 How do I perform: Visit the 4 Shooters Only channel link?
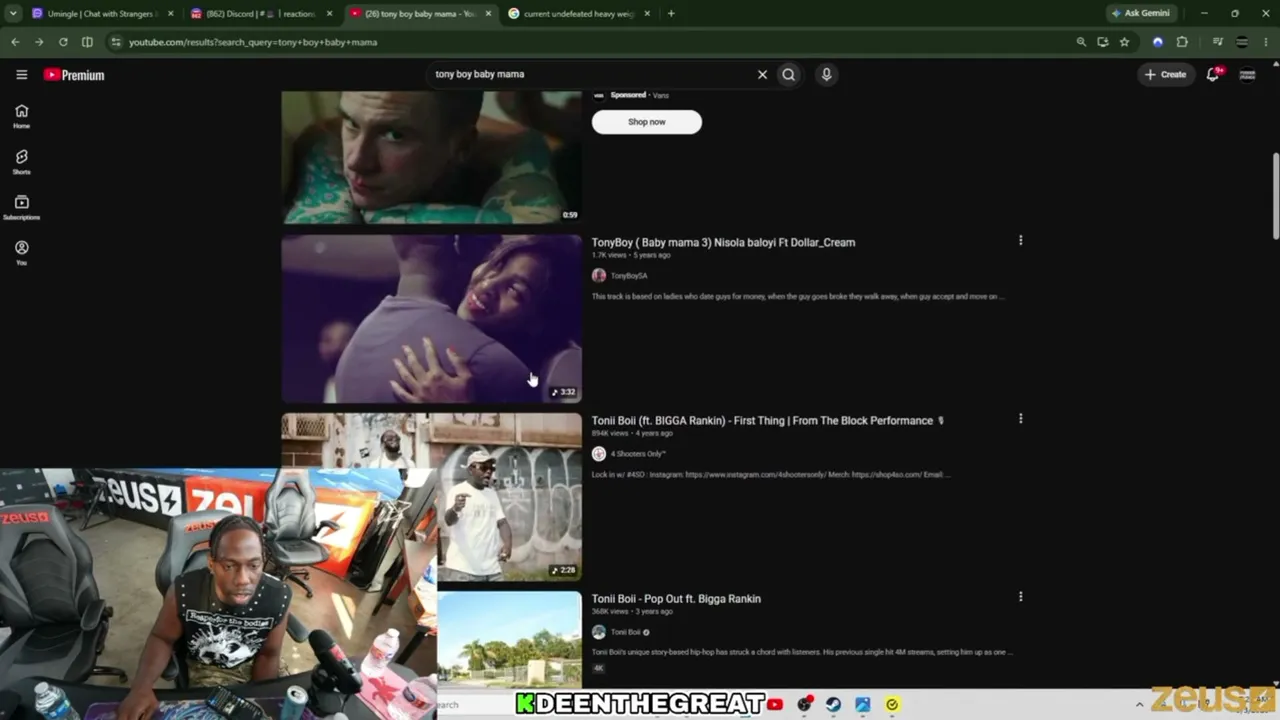pos(638,454)
